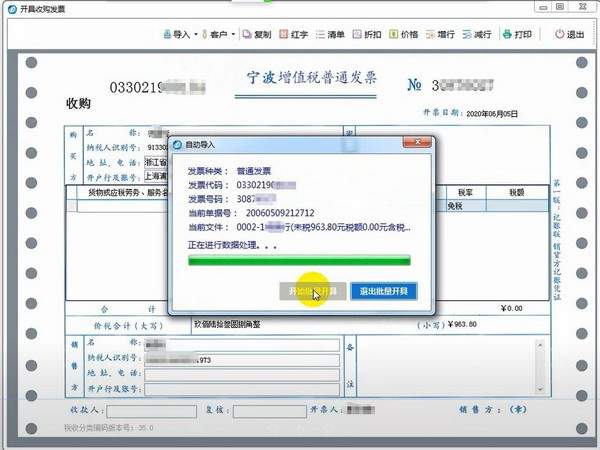
Task: Click the 退出 (Exit) toolbar button
Action: (569, 34)
